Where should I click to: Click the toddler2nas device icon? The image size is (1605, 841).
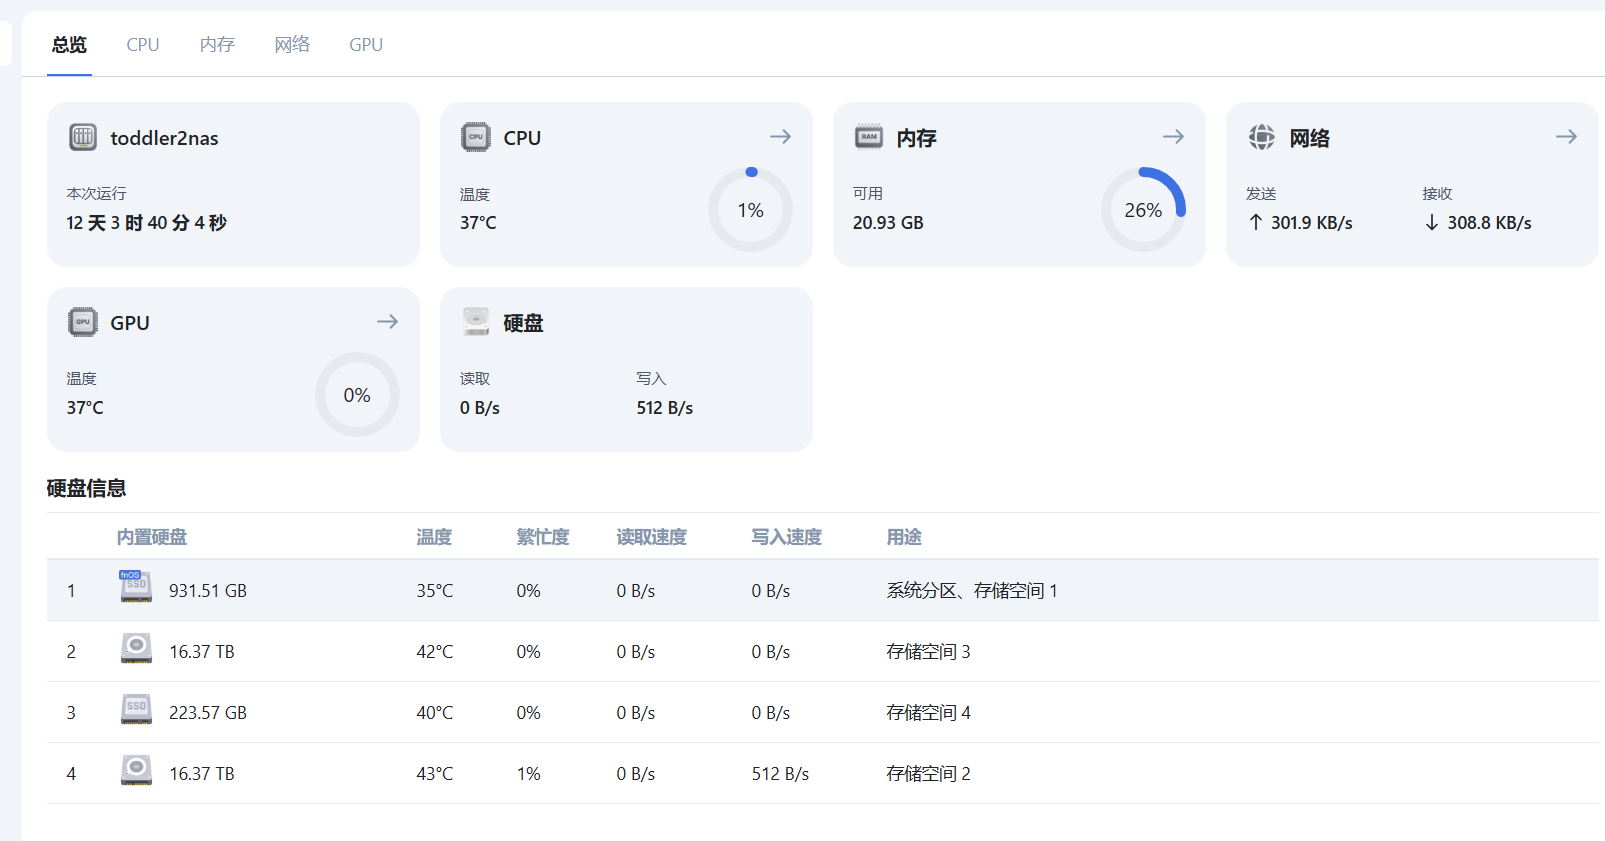pos(83,137)
